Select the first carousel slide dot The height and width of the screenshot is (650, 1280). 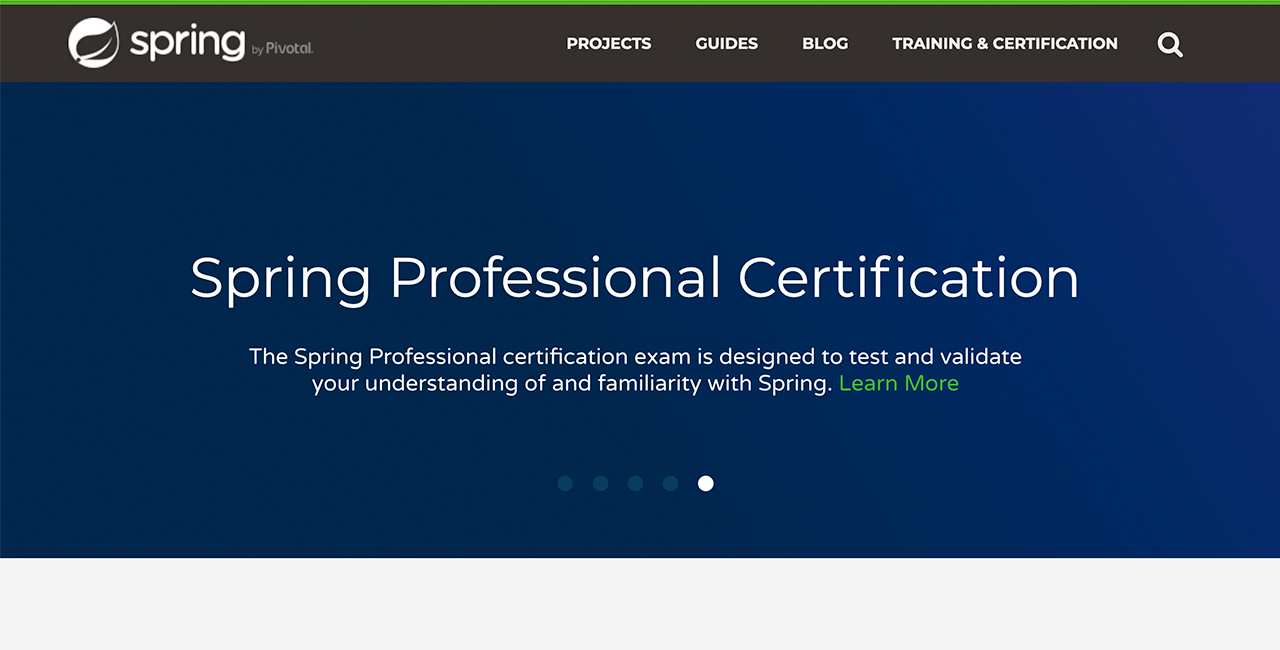[x=565, y=483]
